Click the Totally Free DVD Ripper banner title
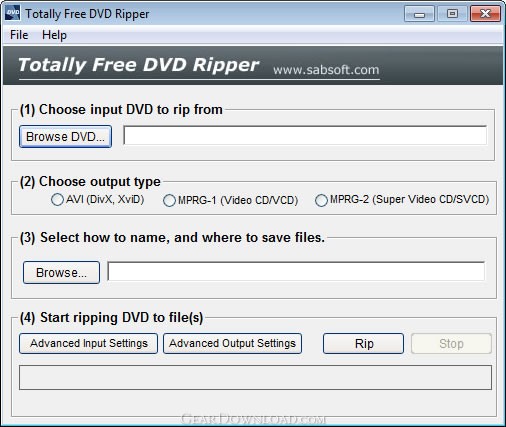The width and height of the screenshot is (506, 427). pos(138,65)
